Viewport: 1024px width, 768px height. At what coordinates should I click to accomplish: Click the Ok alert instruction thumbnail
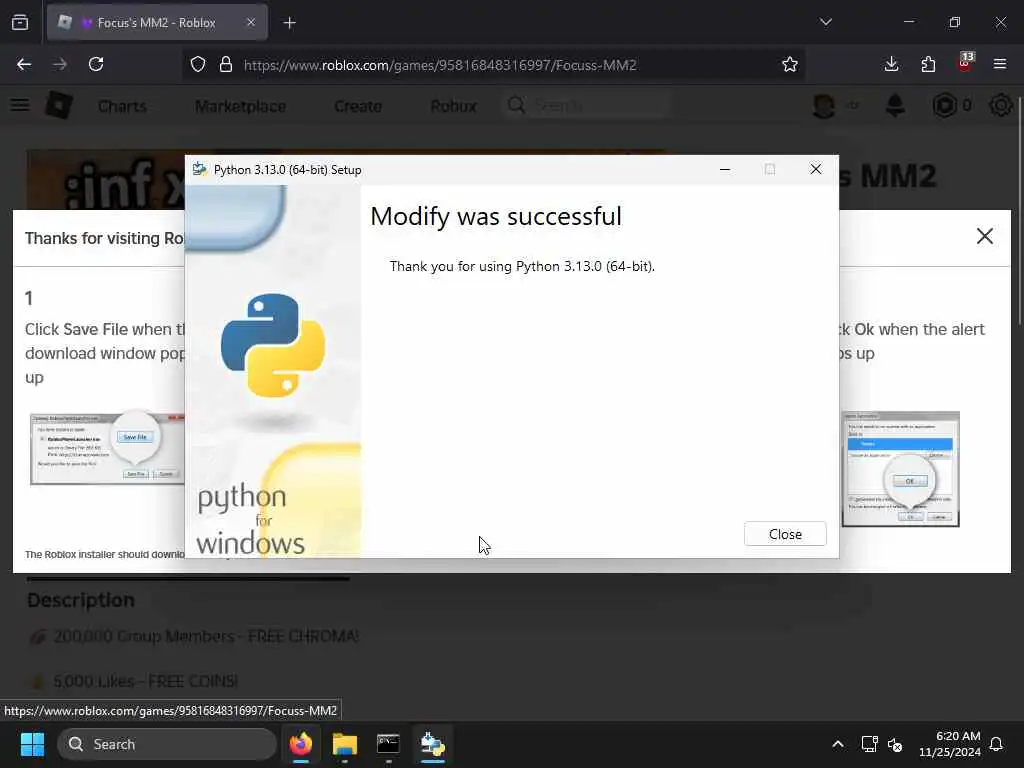pyautogui.click(x=901, y=469)
